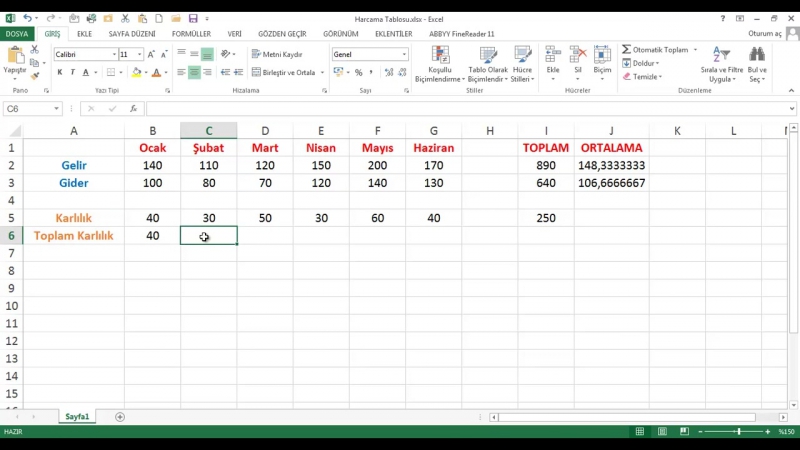Expand the Name Box C6 dropdown arrow
The height and width of the screenshot is (450, 800).
point(56,109)
